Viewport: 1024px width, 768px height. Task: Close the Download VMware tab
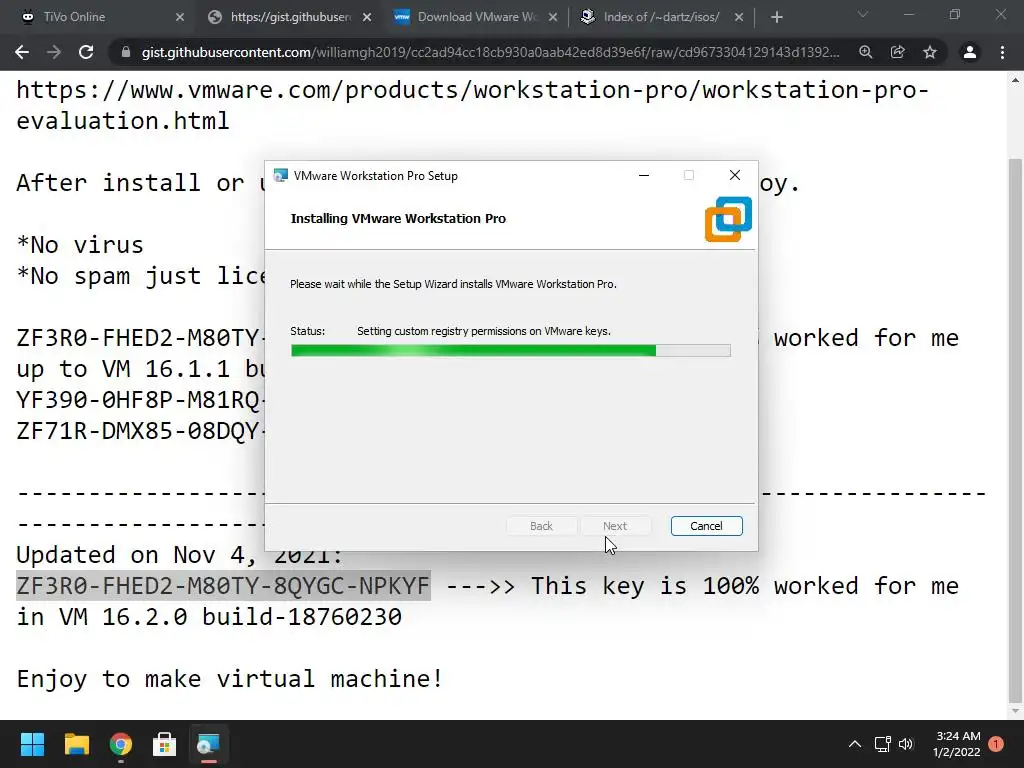[x=553, y=18]
